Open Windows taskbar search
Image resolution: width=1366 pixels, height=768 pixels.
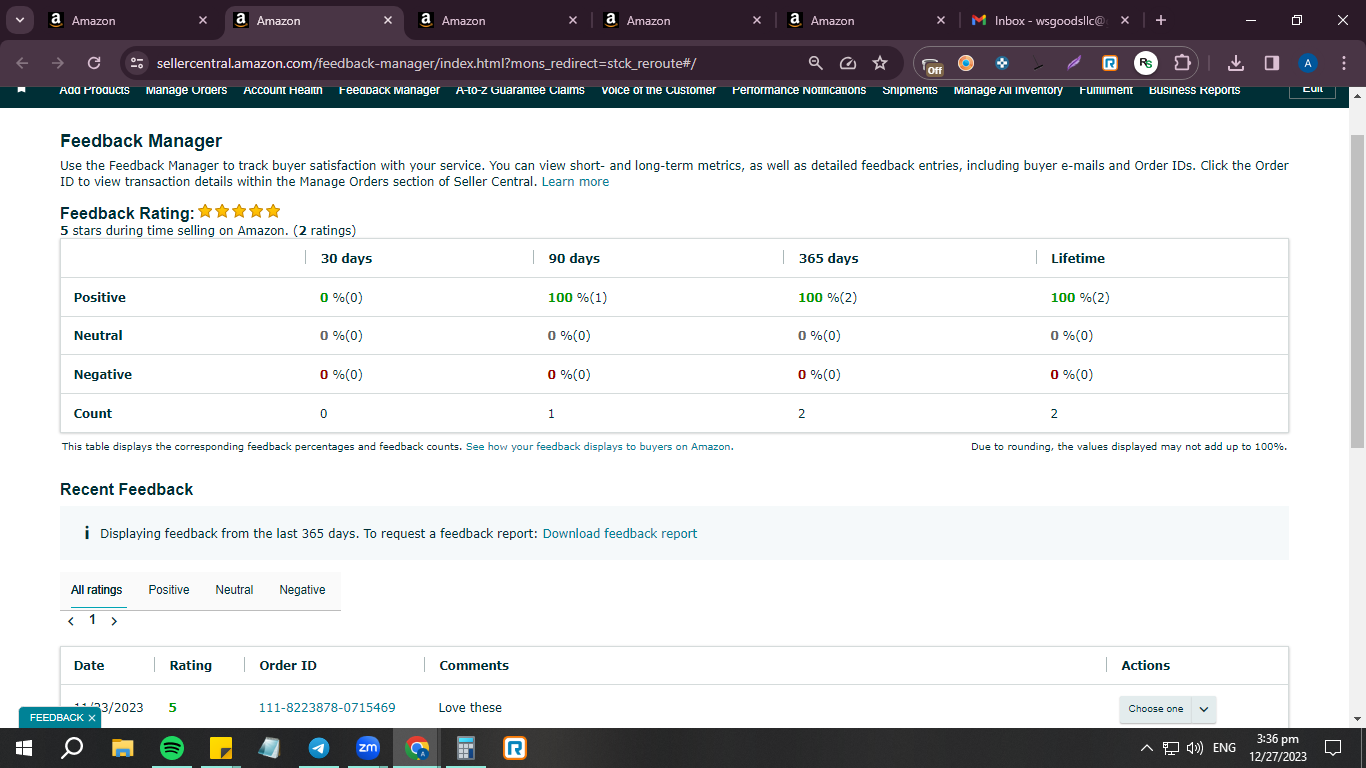coord(72,748)
